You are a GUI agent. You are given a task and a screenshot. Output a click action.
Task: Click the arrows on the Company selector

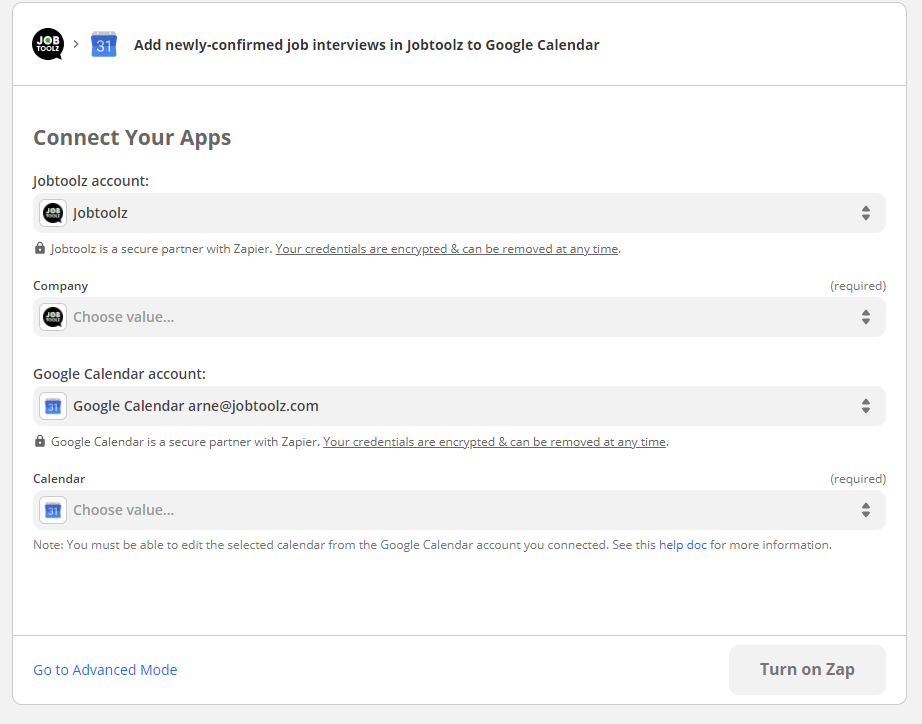pos(866,317)
